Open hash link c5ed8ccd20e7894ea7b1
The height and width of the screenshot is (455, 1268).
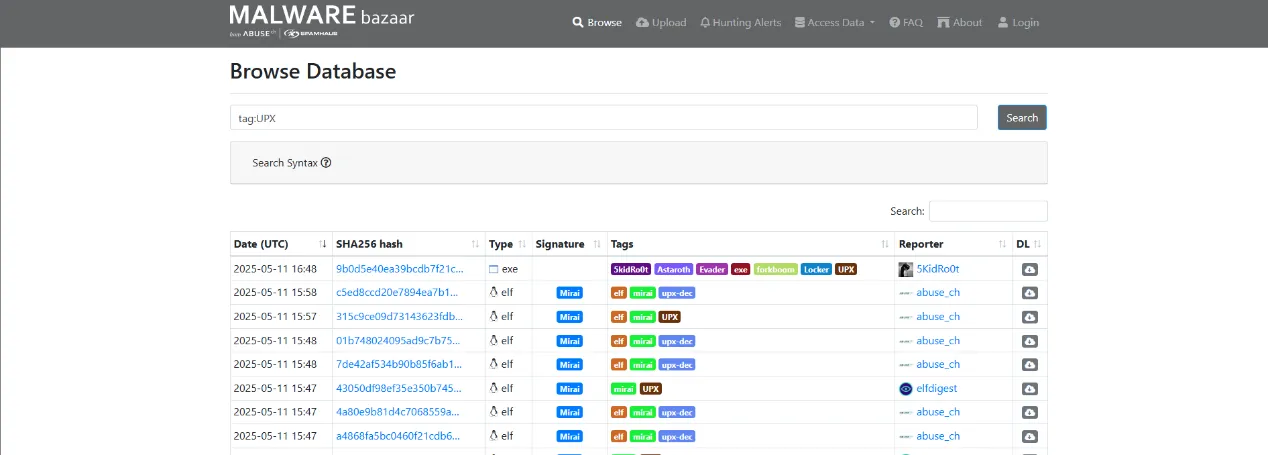[x=397, y=293]
